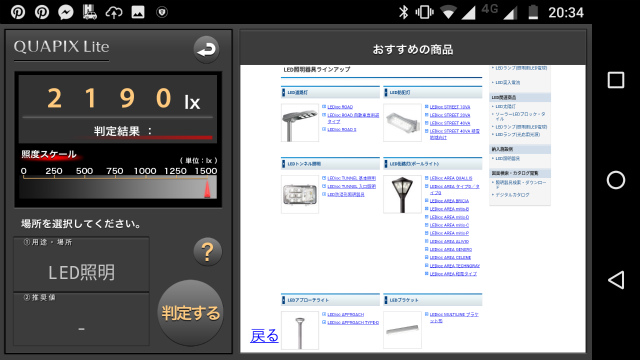Open the LEDioc STREET 20VA link
Viewport: 640px width, 360px height.
pos(450,115)
